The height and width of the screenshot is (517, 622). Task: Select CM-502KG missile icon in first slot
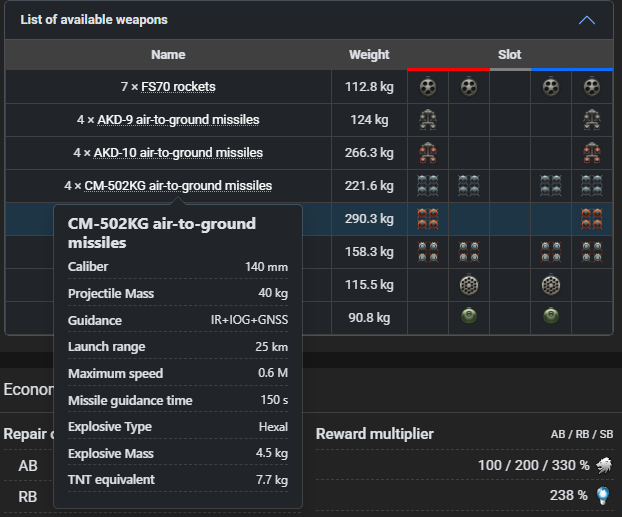click(x=428, y=186)
